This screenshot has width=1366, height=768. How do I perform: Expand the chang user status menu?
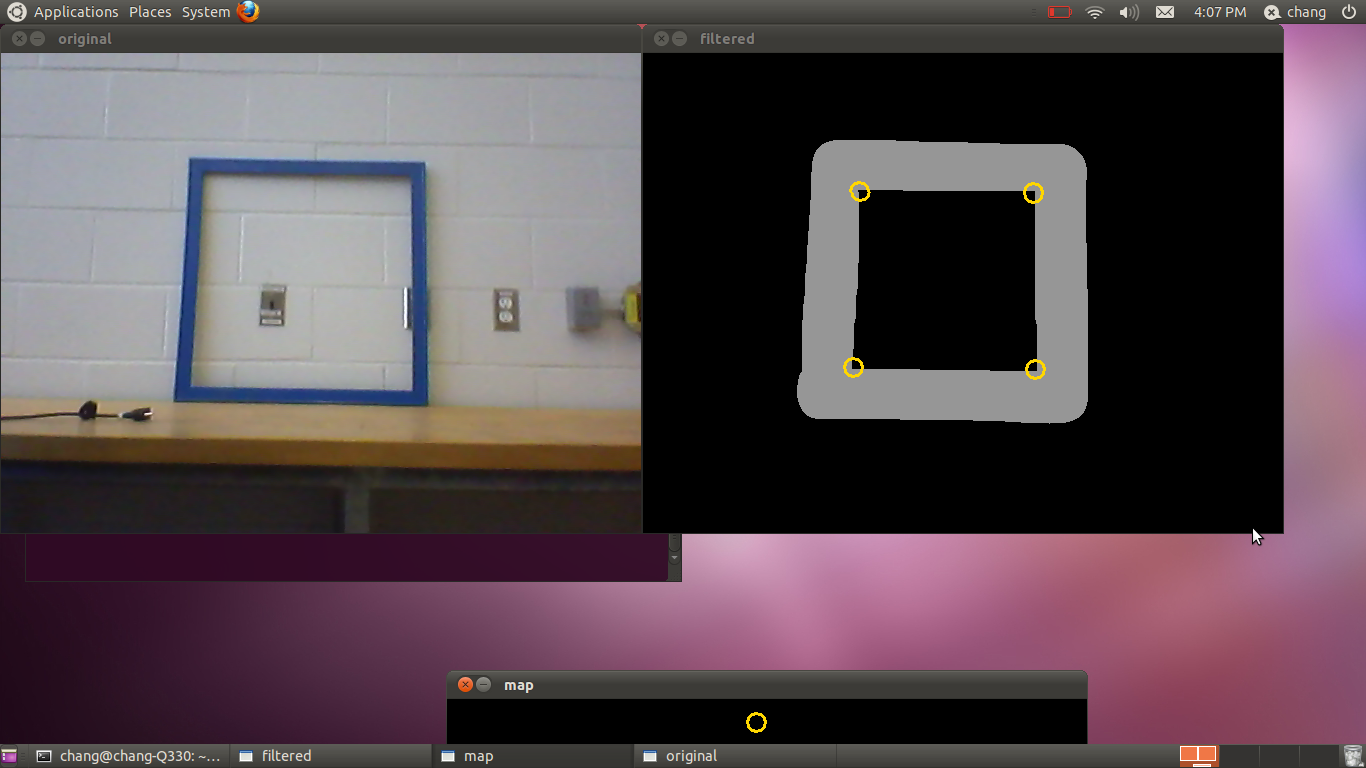pos(1296,12)
